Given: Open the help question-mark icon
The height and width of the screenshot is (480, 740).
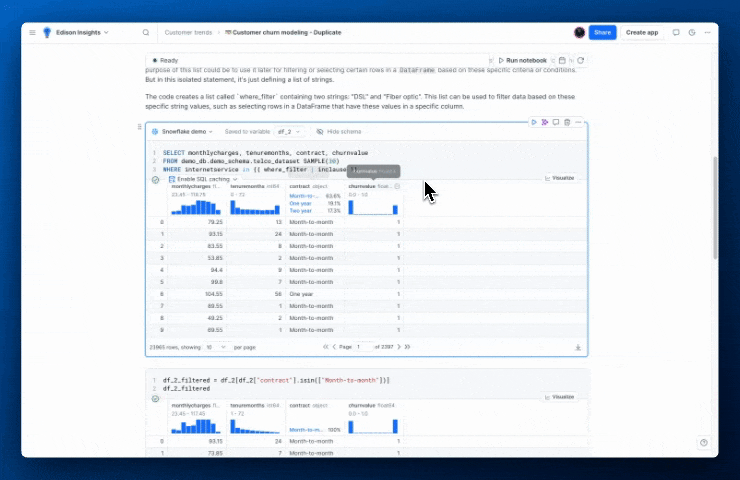Looking at the screenshot, I should click(x=704, y=443).
